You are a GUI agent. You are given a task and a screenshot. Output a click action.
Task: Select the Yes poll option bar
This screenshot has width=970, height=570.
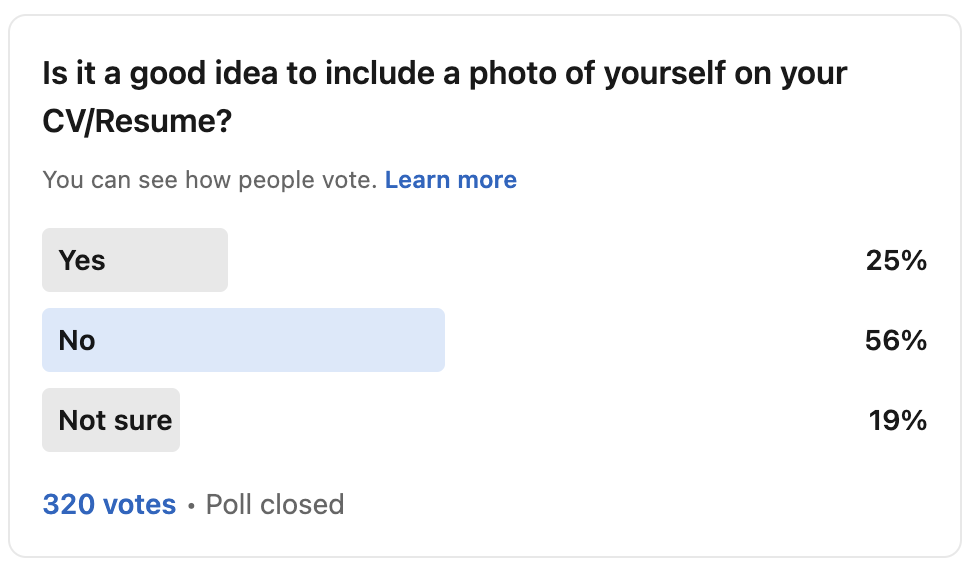coord(135,260)
